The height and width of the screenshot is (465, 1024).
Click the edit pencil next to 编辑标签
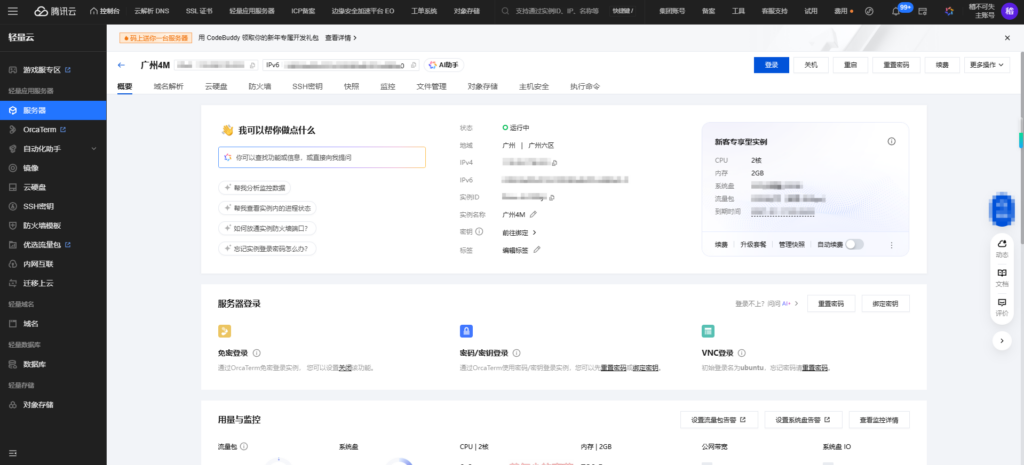pyautogui.click(x=538, y=249)
